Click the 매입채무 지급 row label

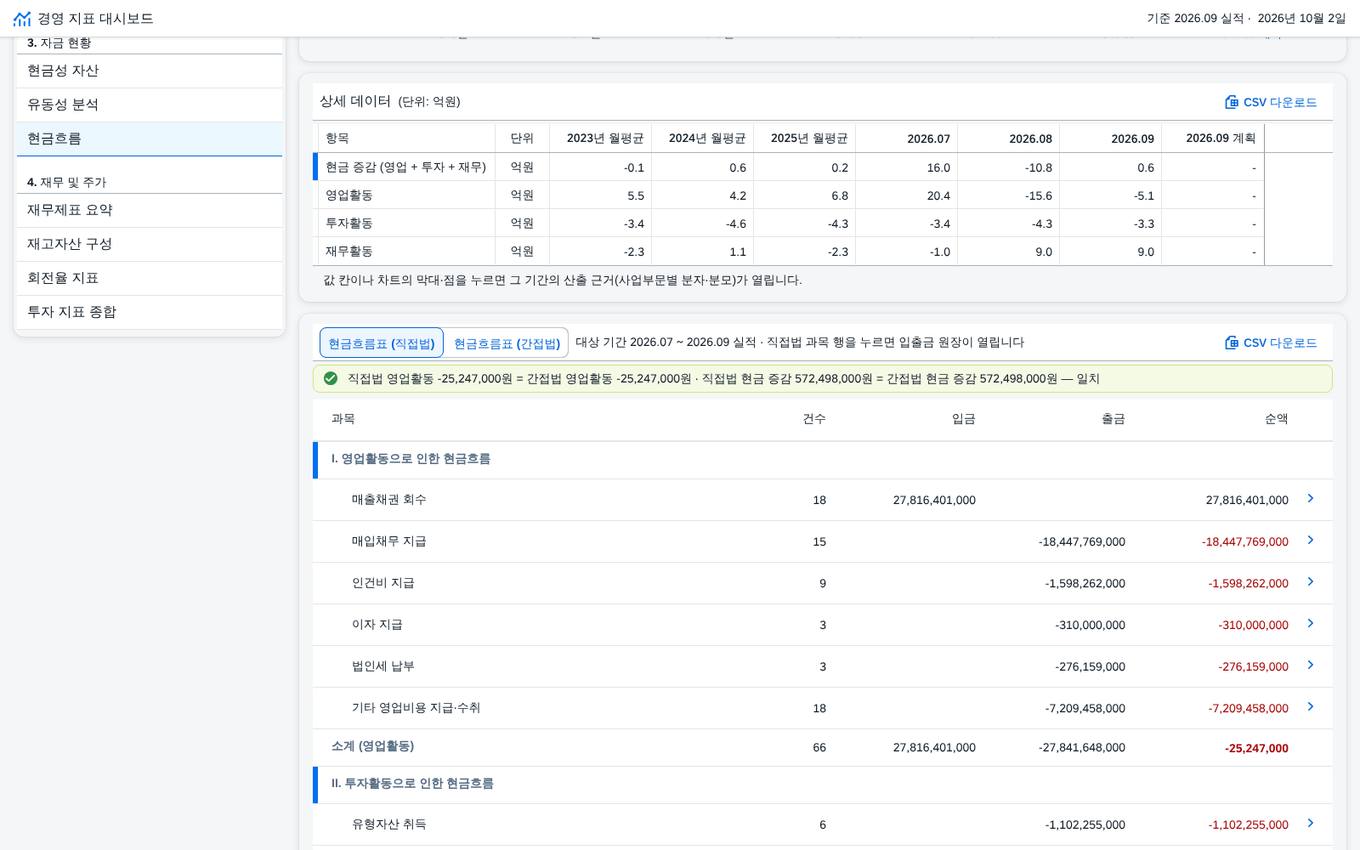pyautogui.click(x=389, y=542)
